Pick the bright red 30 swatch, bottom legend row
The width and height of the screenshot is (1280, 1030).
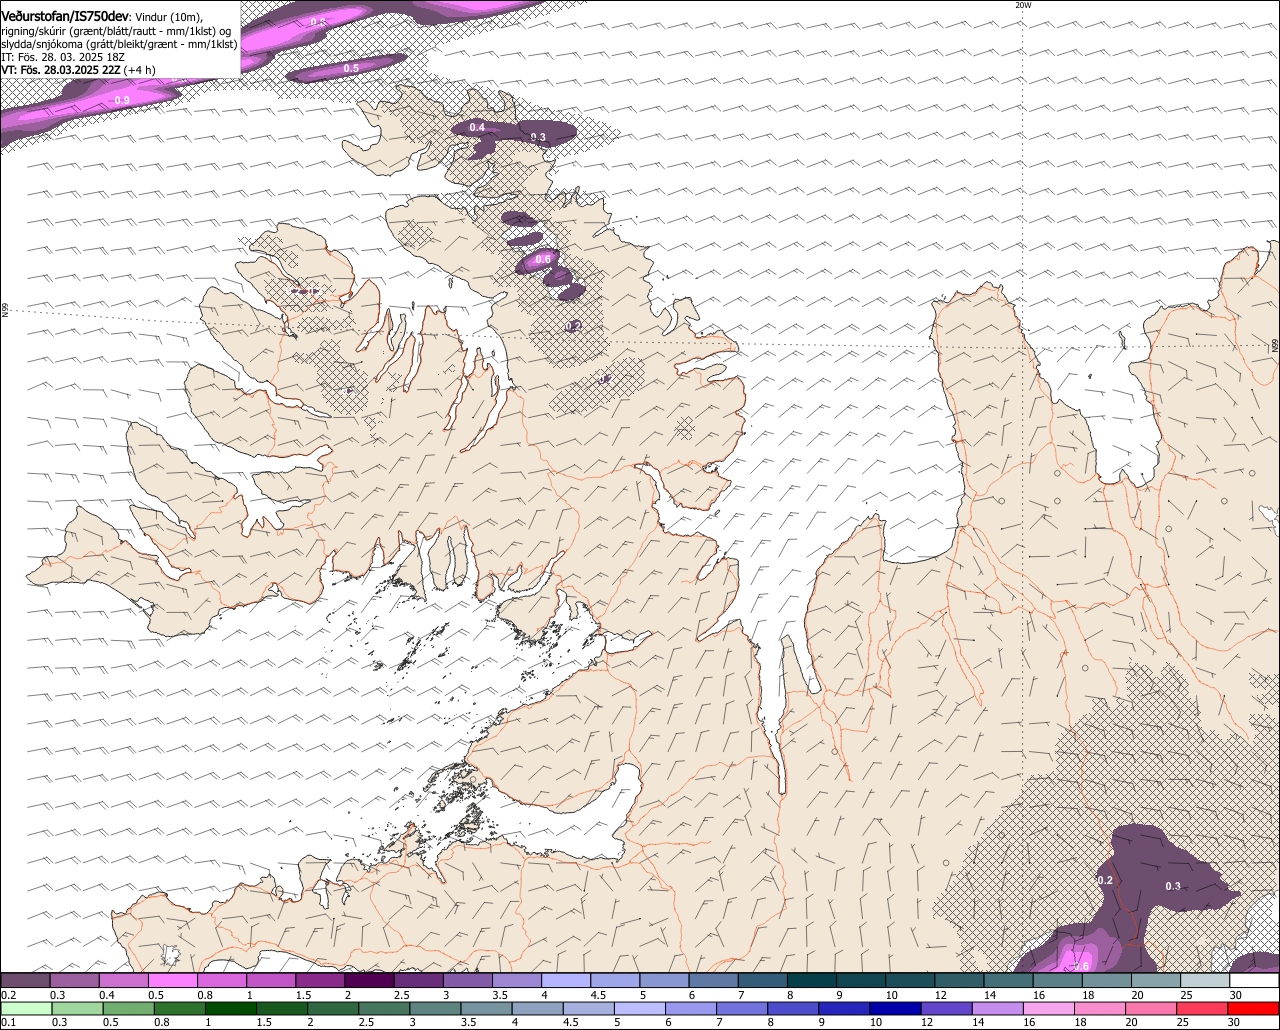click(1254, 1008)
